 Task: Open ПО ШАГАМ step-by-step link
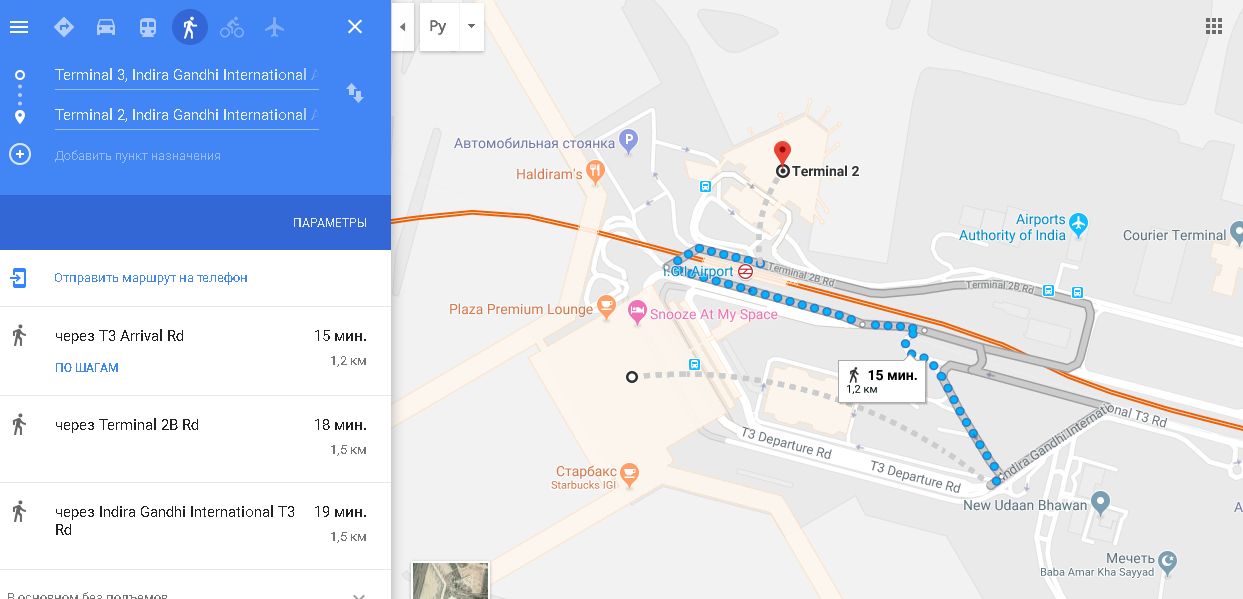87,368
